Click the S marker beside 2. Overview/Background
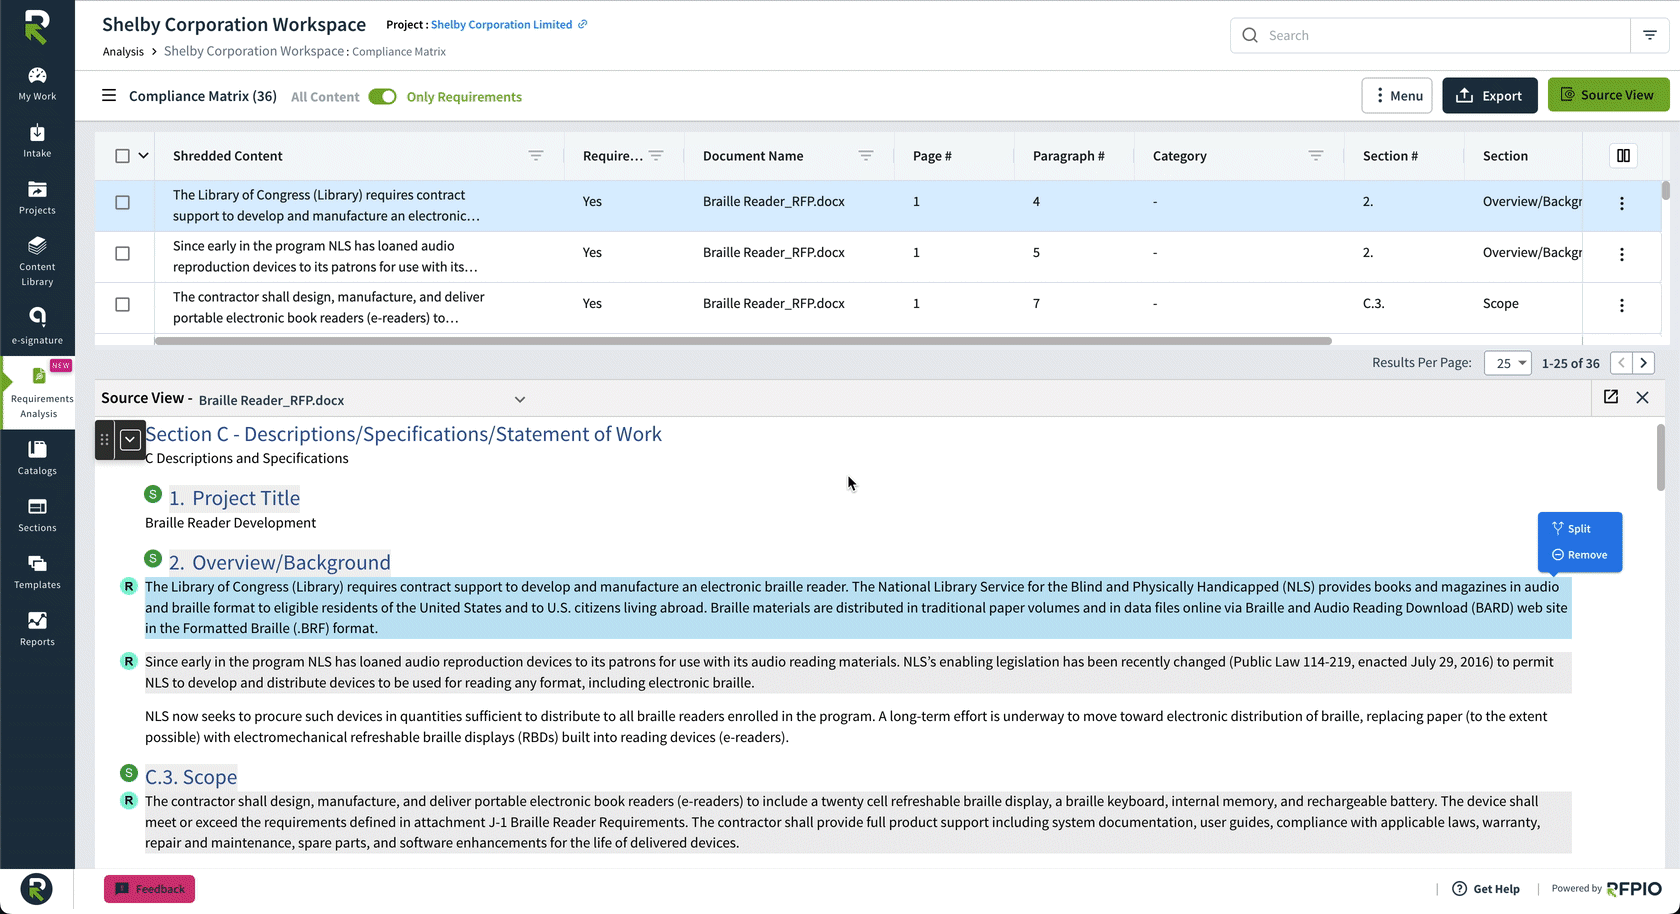Viewport: 1680px width, 914px height. [153, 558]
